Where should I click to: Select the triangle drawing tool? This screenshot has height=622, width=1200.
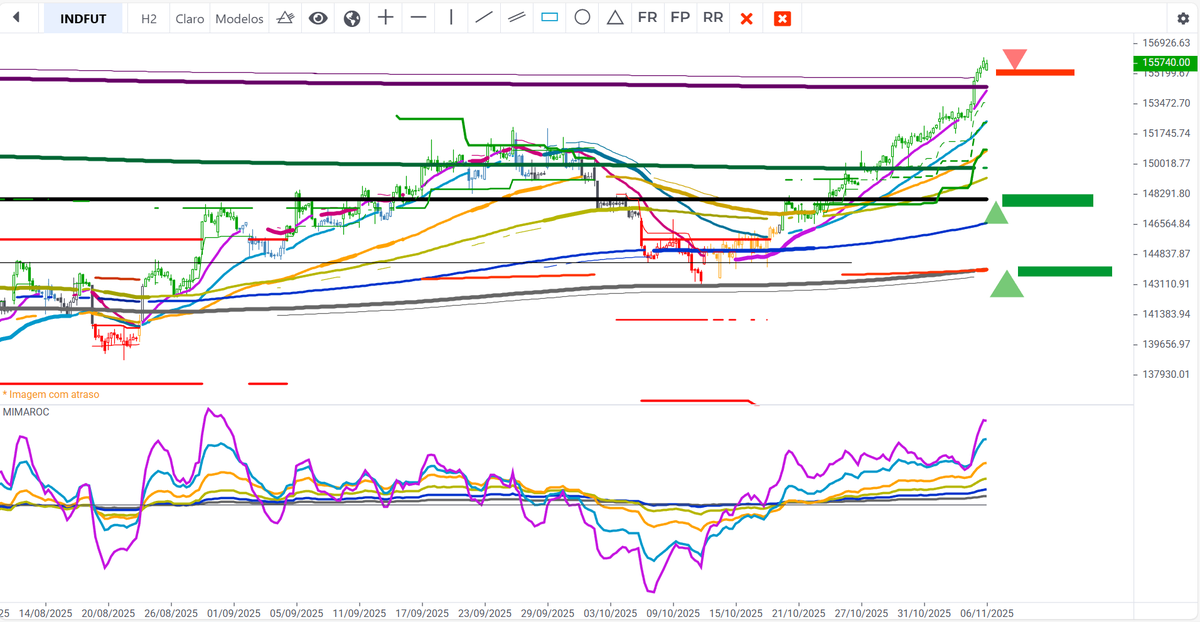(x=616, y=18)
